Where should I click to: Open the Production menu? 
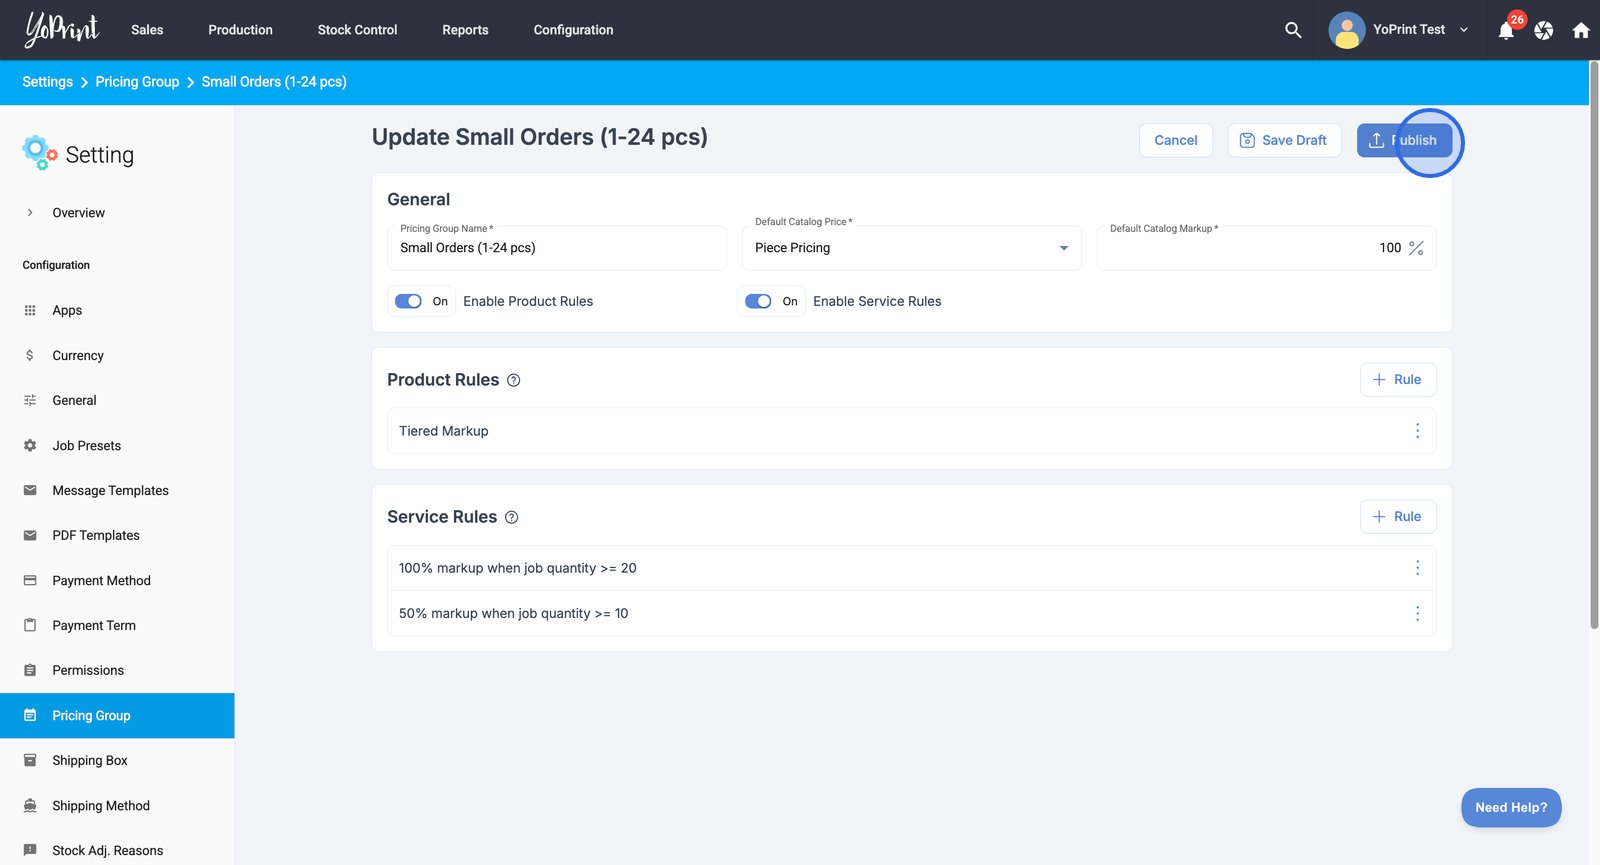240,30
